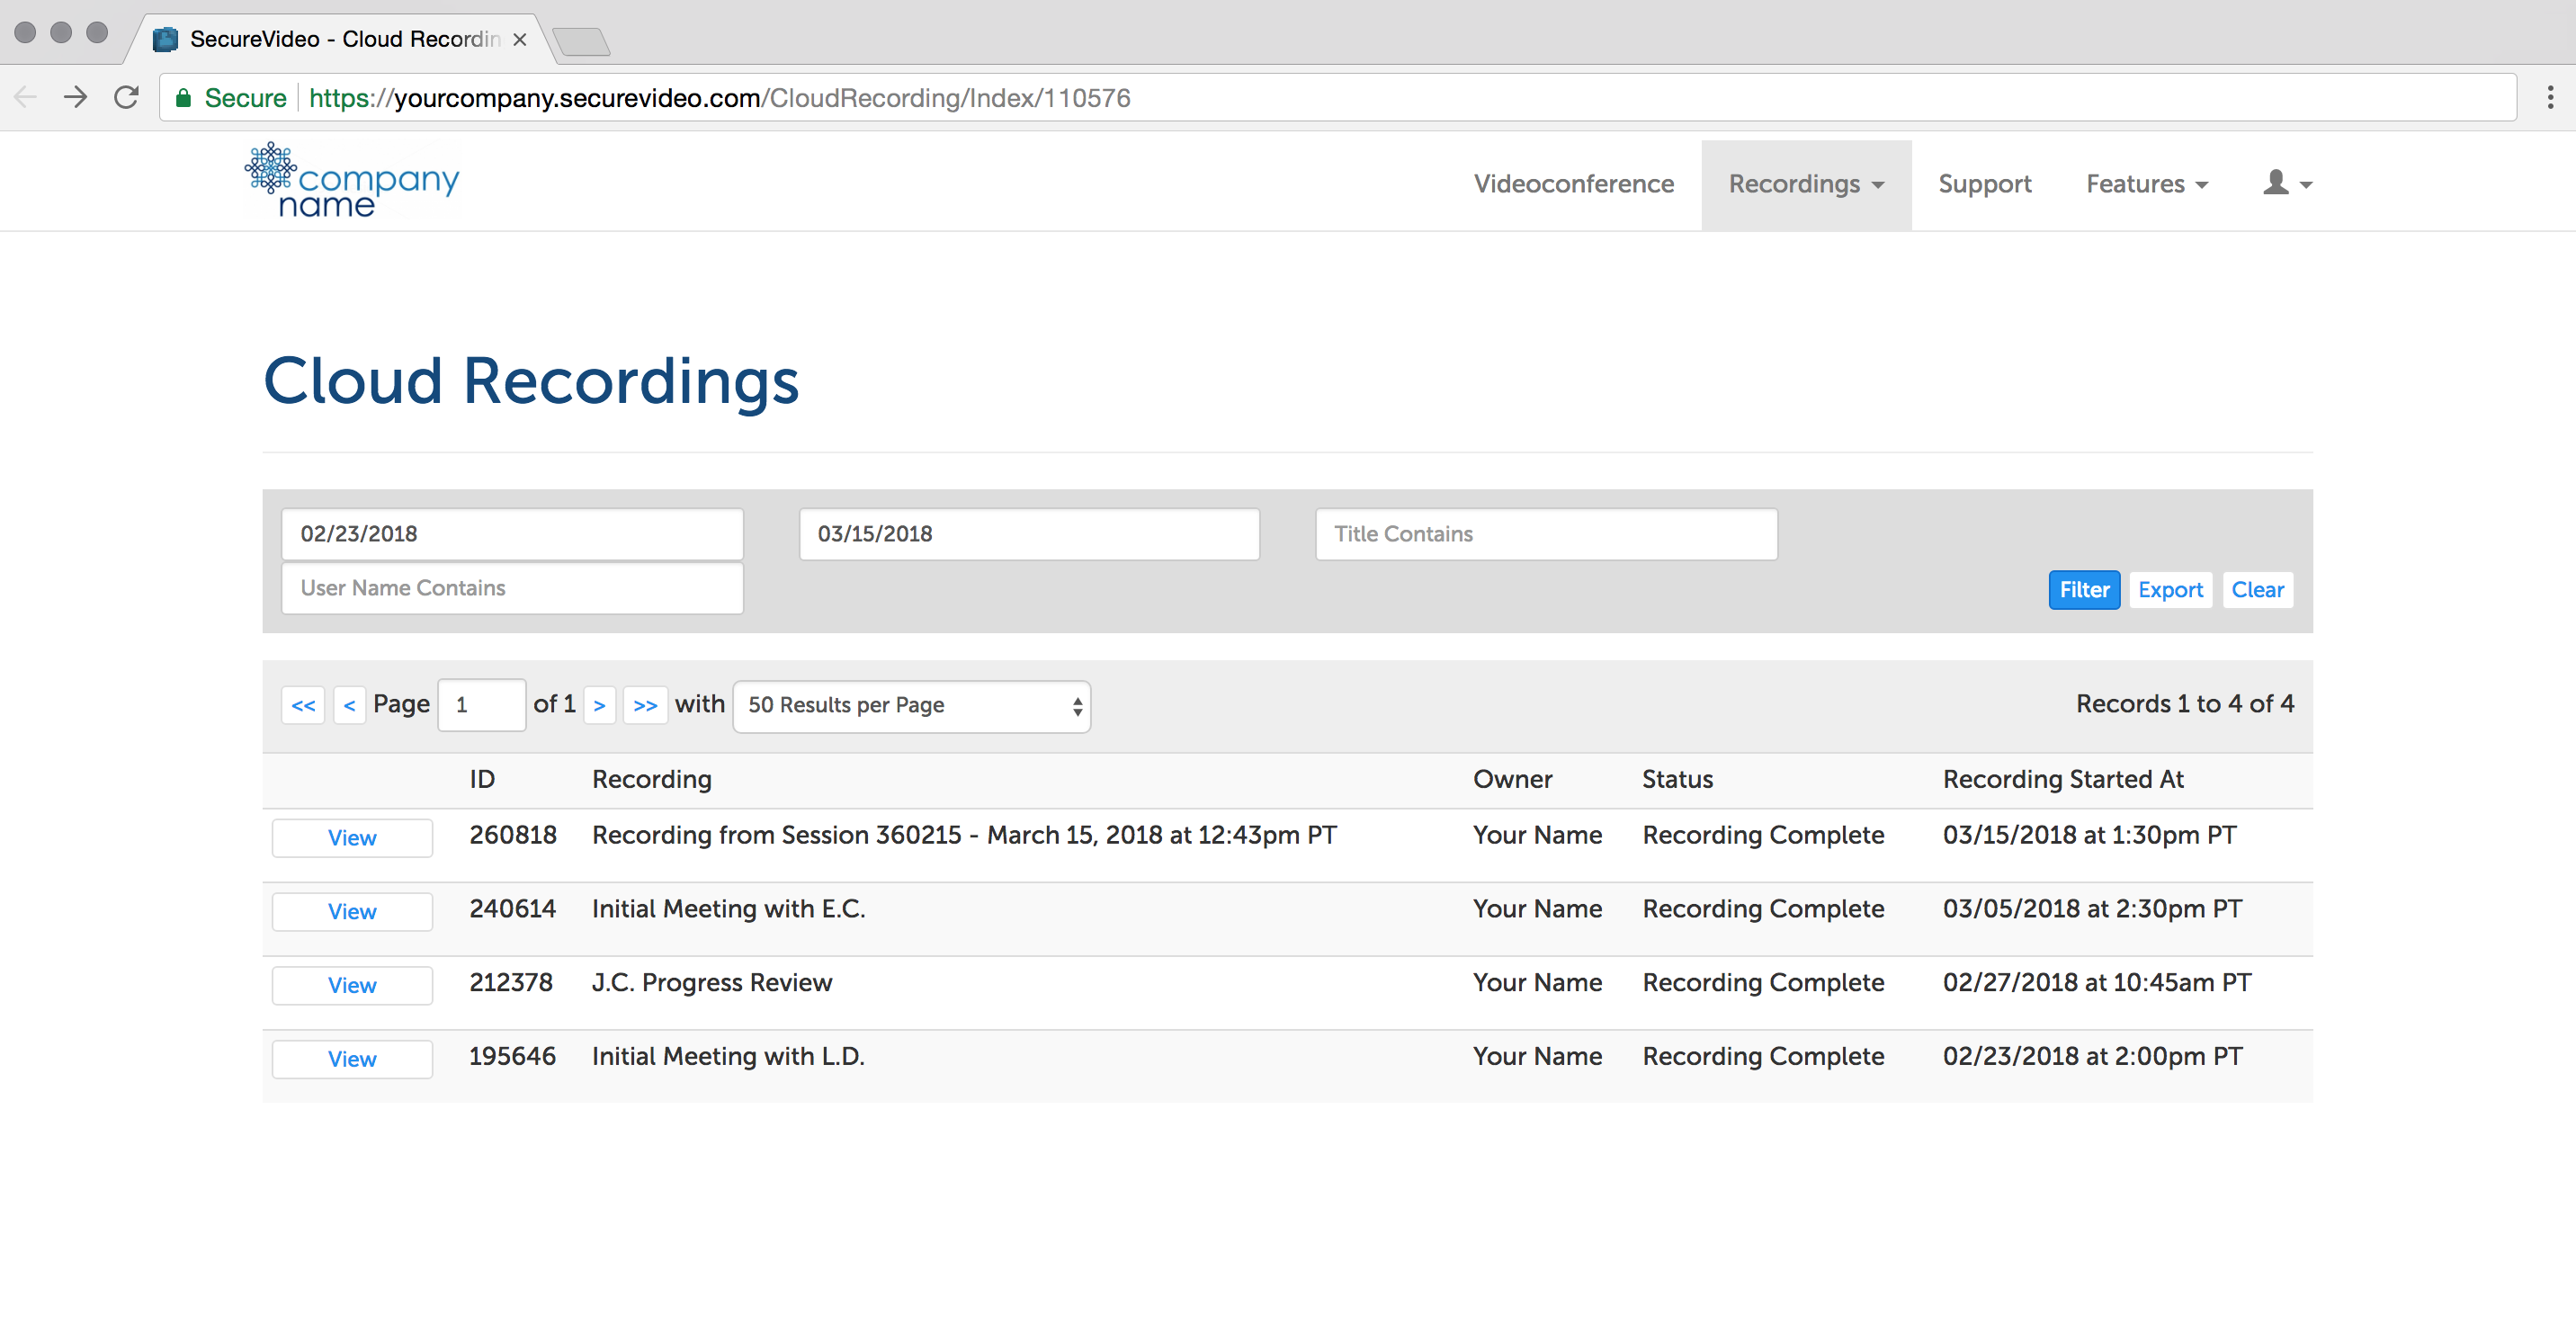Image resolution: width=2576 pixels, height=1333 pixels.
Task: Click the ID cell 240614
Action: (512, 909)
